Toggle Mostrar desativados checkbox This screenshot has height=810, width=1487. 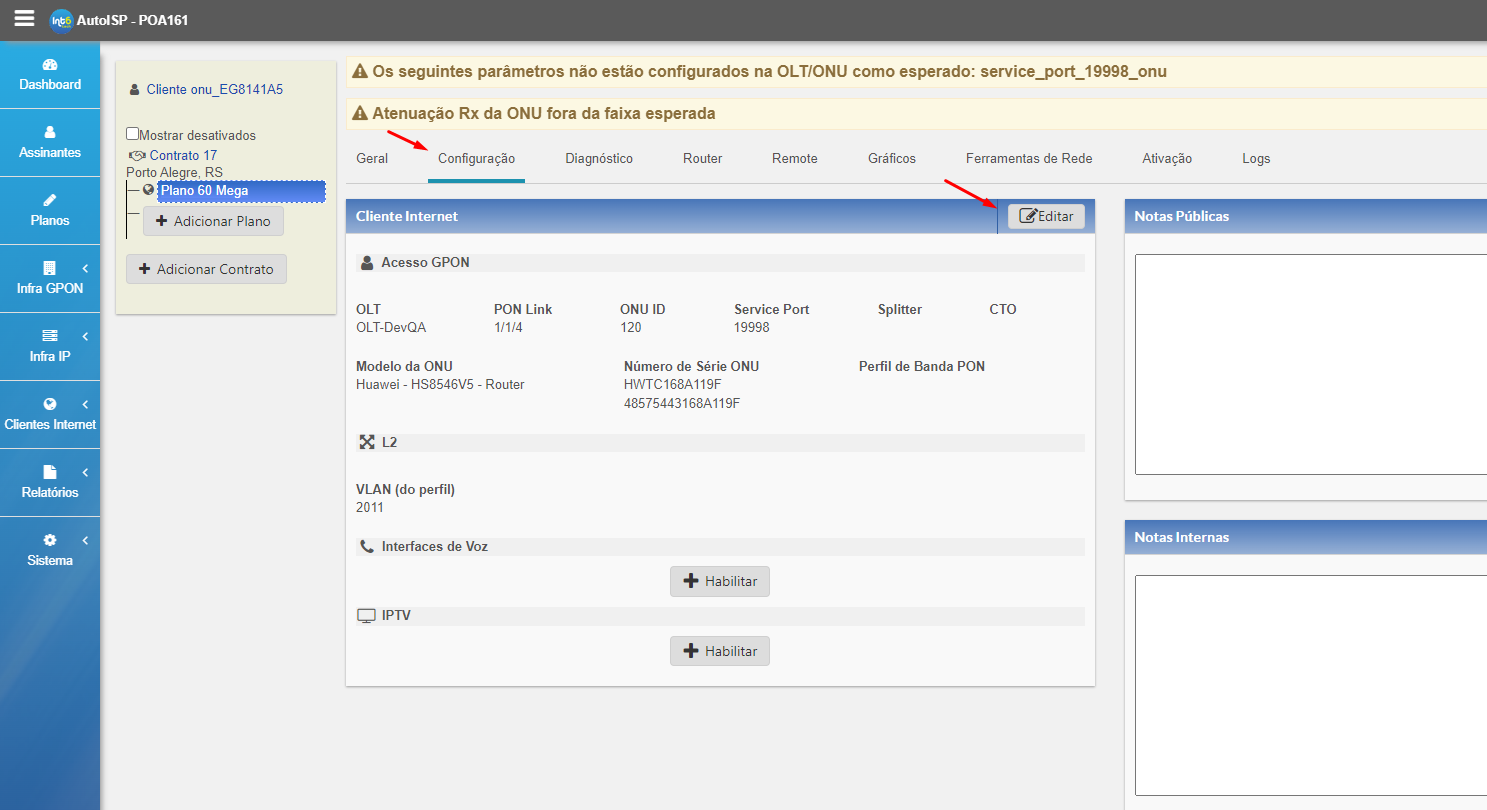tap(133, 134)
